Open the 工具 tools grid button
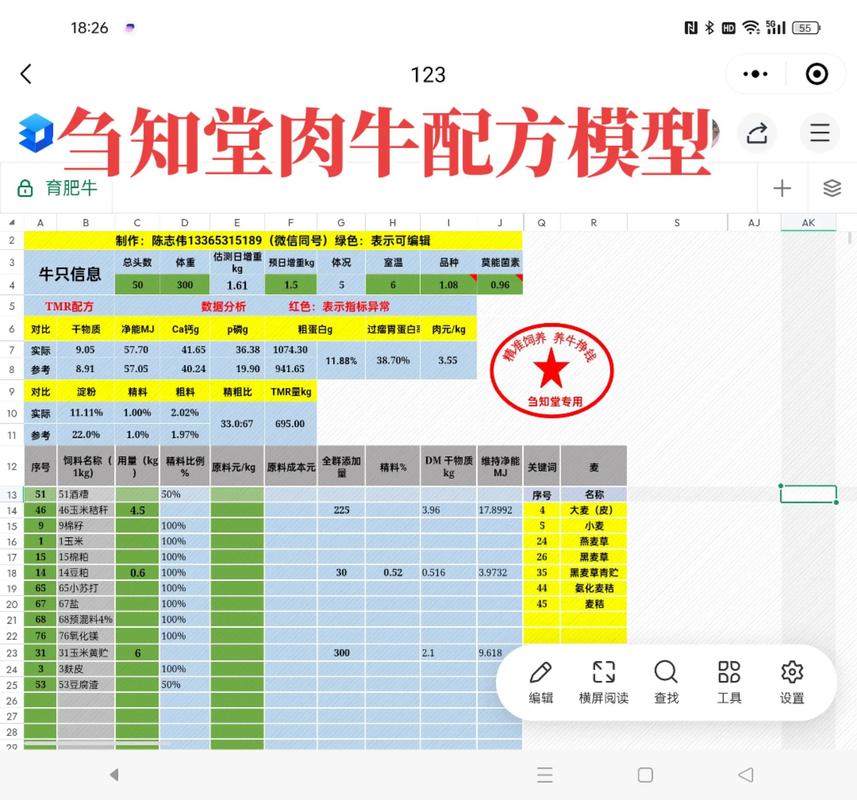This screenshot has width=857, height=800. (x=729, y=682)
